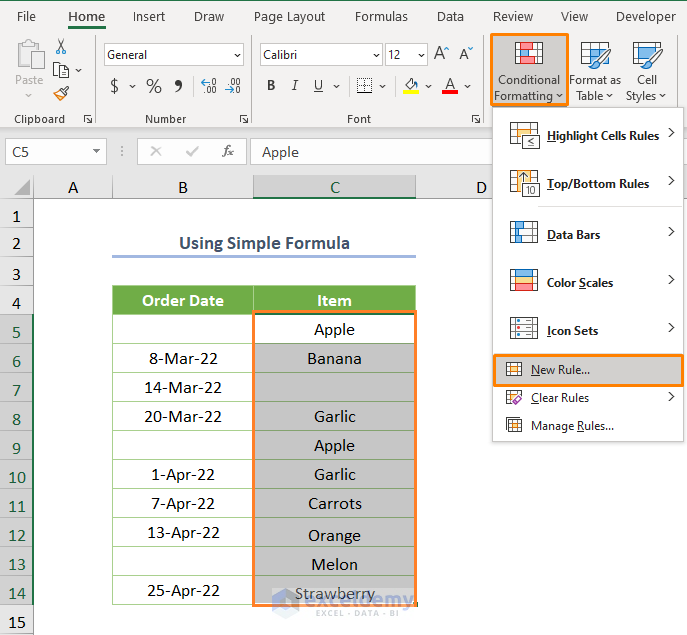This screenshot has width=687, height=635.
Task: Click Increase Decimal icon
Action: click(x=209, y=86)
